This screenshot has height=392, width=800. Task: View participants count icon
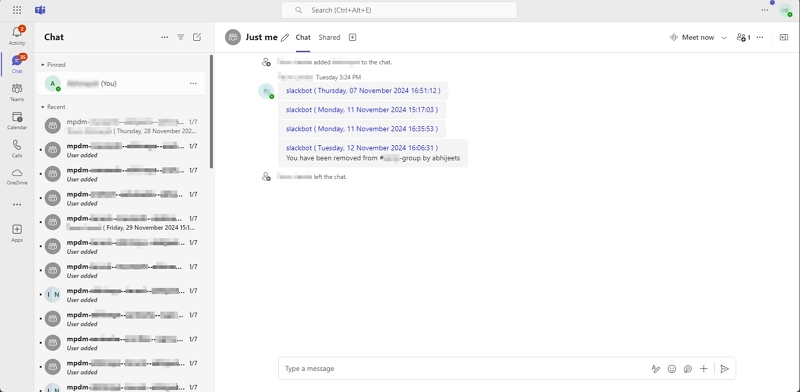click(x=744, y=37)
